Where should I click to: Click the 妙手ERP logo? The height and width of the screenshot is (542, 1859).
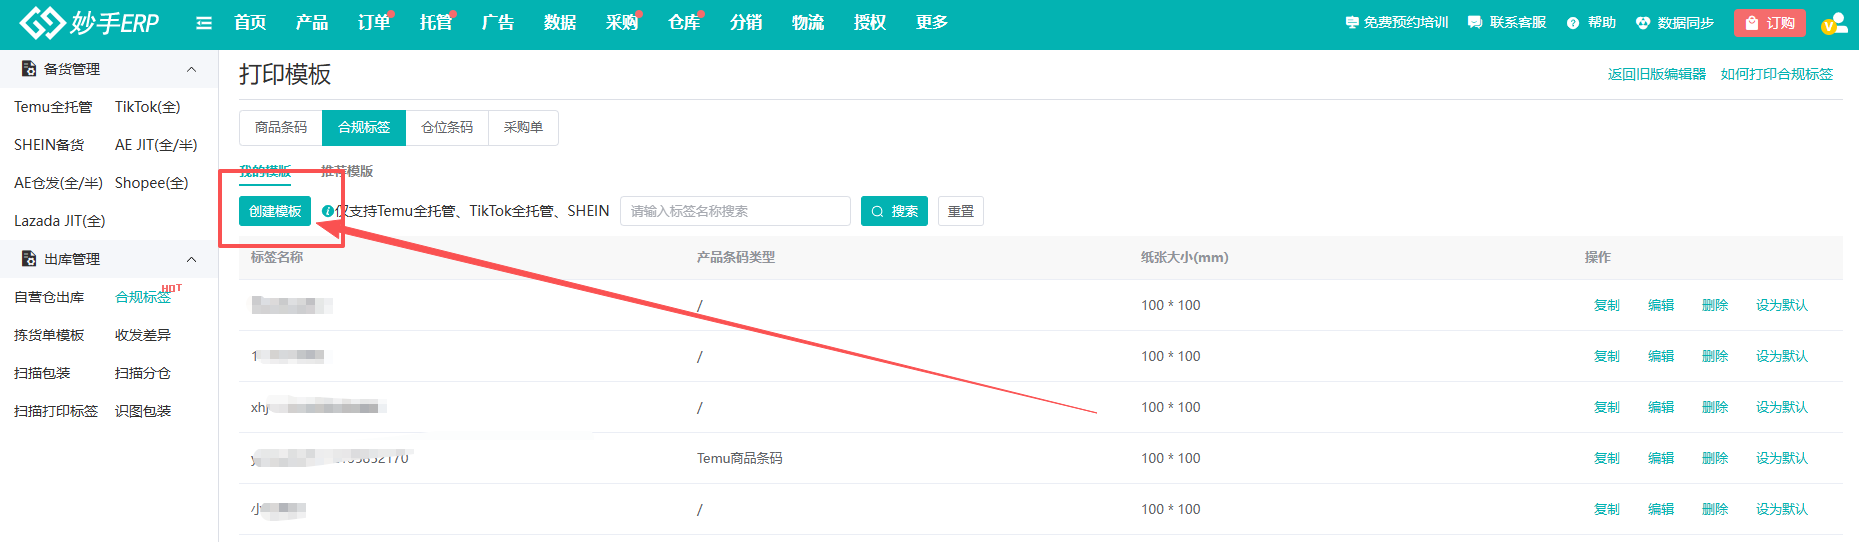[89, 22]
